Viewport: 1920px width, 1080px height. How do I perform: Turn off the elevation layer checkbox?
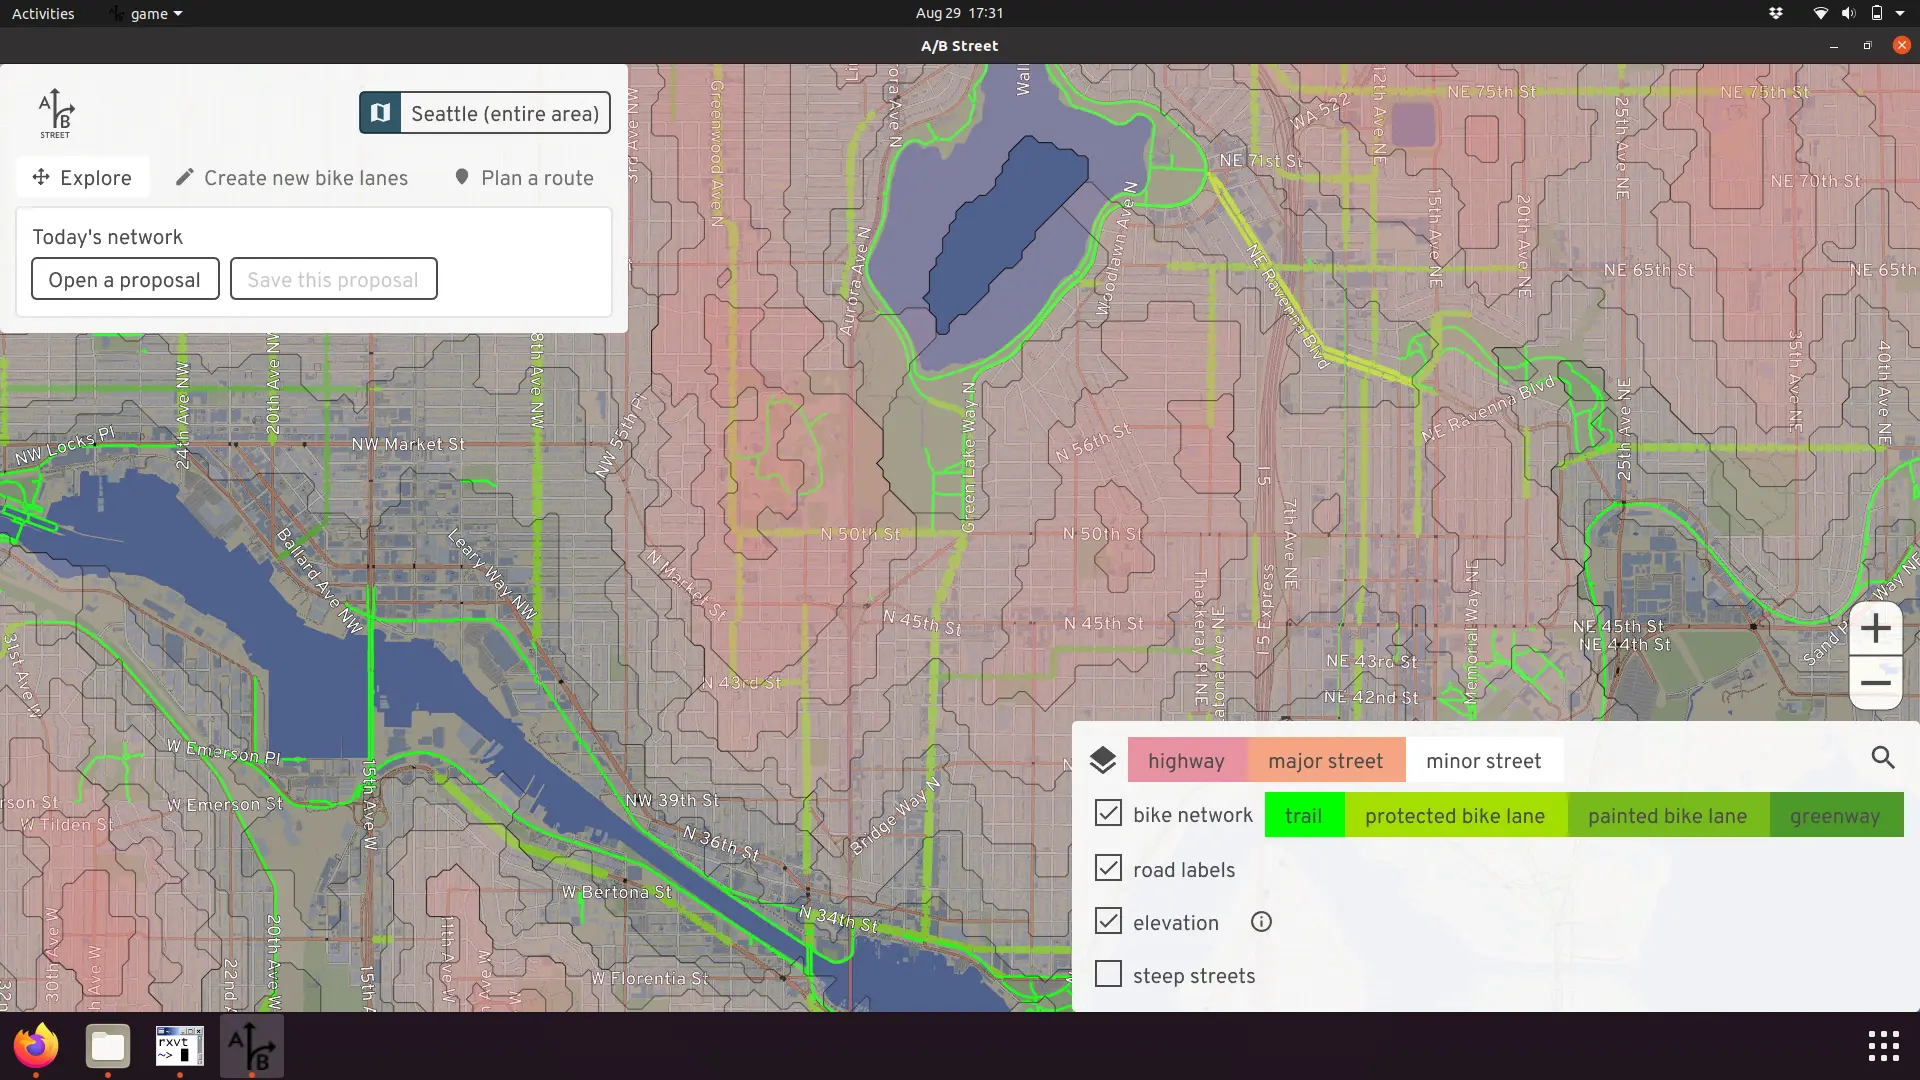click(x=1108, y=921)
